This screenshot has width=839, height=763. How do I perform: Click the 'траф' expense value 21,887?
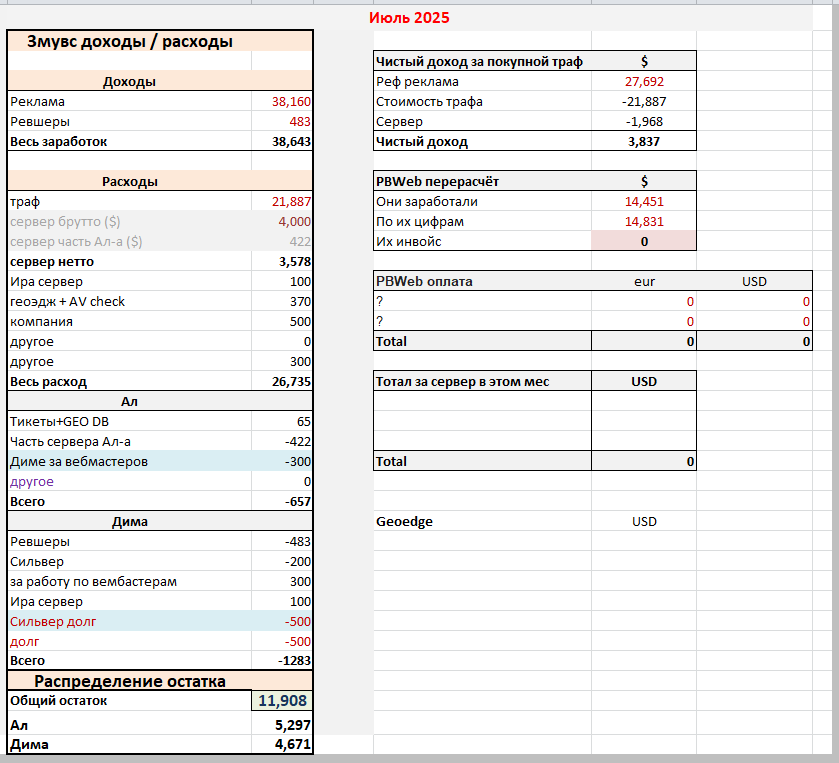pyautogui.click(x=291, y=202)
